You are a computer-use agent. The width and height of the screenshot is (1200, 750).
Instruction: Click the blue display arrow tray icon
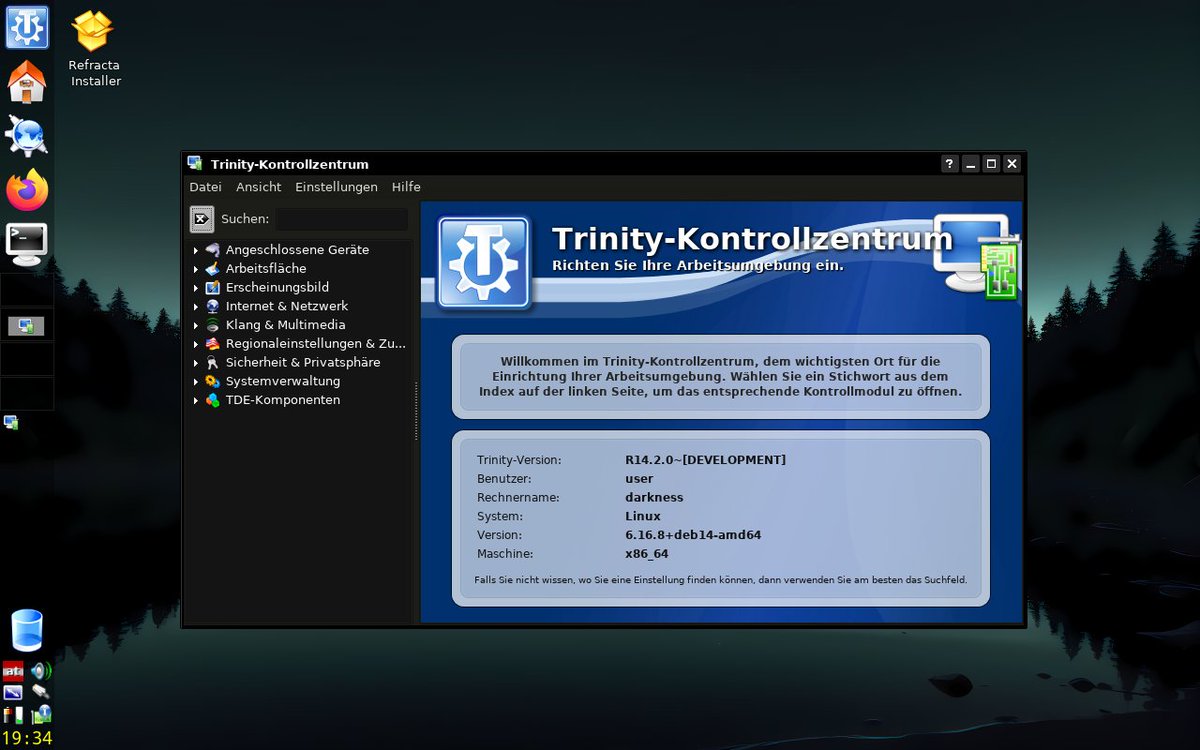click(x=13, y=692)
